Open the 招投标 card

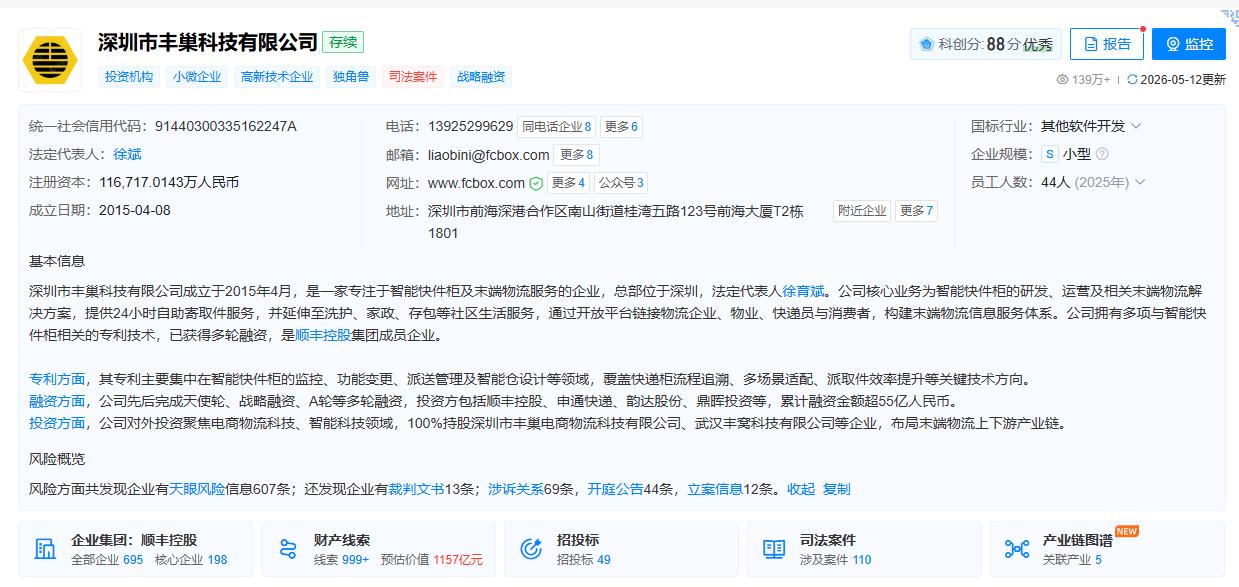[x=622, y=549]
